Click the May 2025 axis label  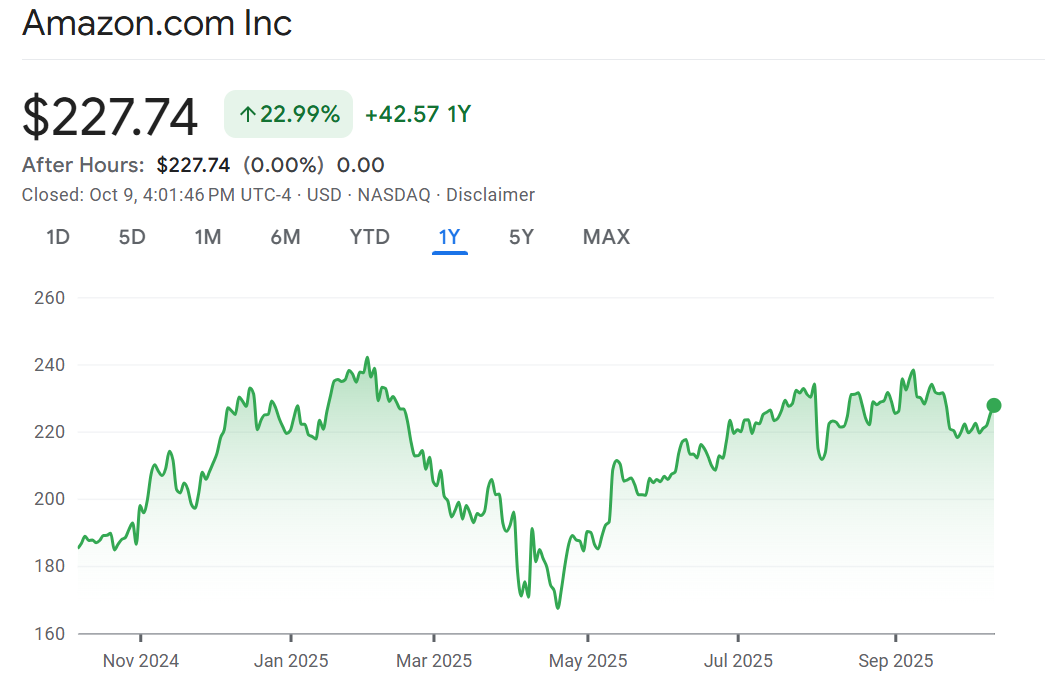pos(588,661)
